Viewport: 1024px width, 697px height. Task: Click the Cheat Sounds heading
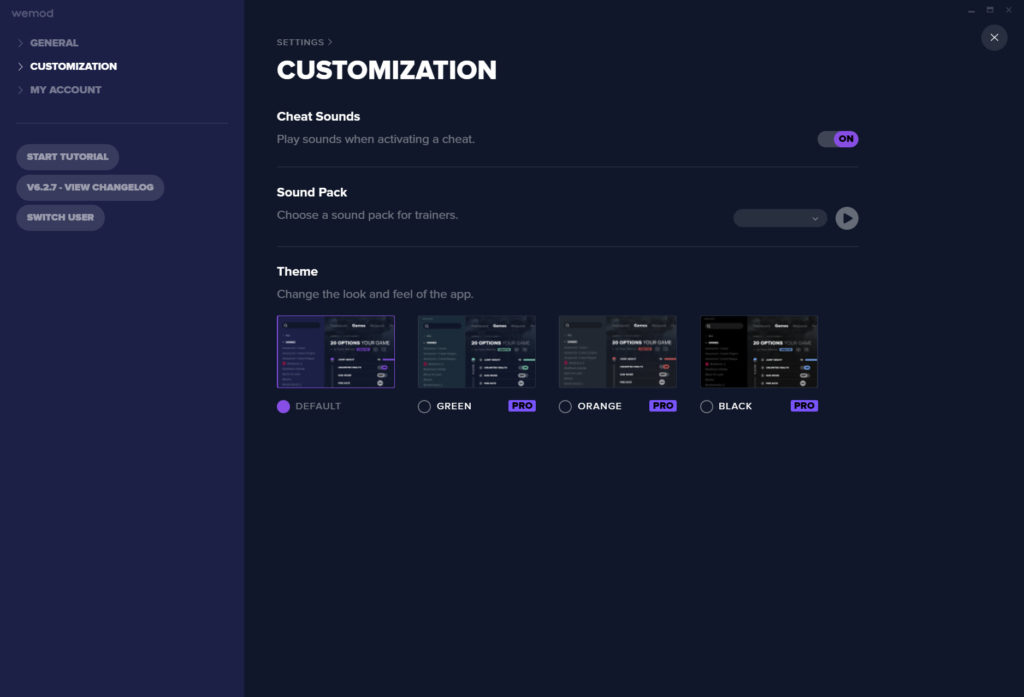click(318, 116)
